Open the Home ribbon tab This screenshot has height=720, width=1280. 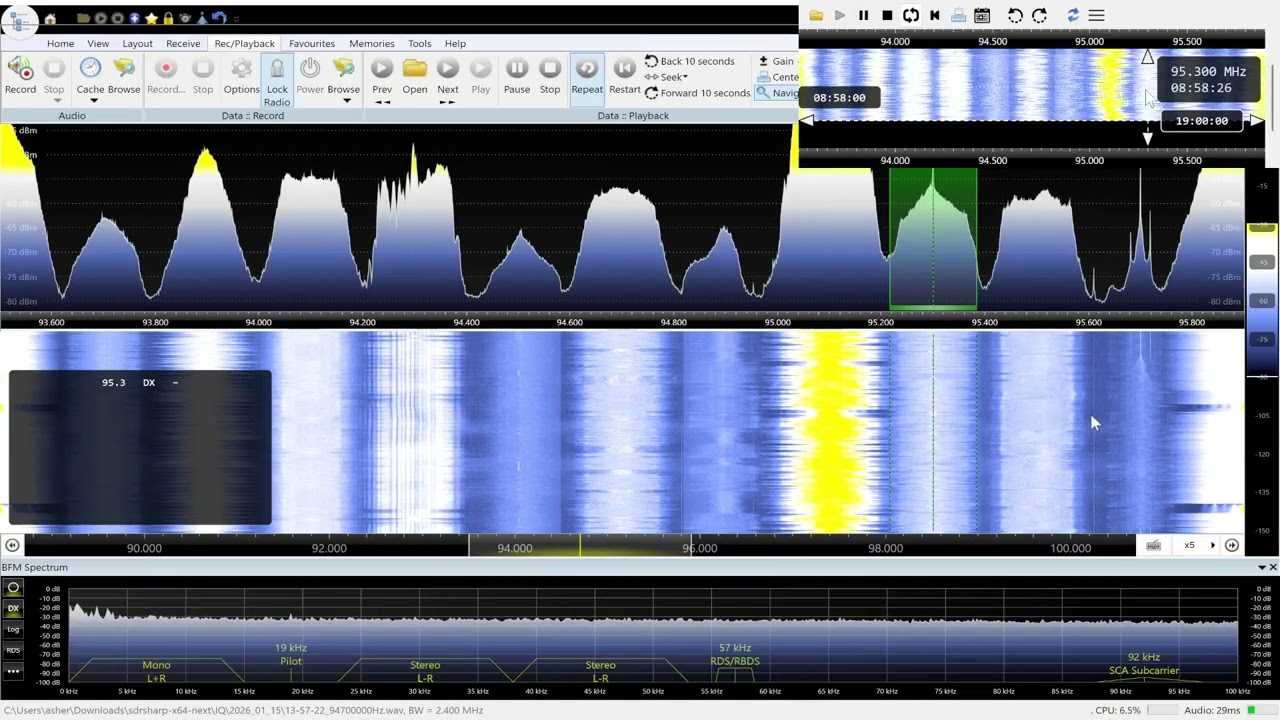60,44
